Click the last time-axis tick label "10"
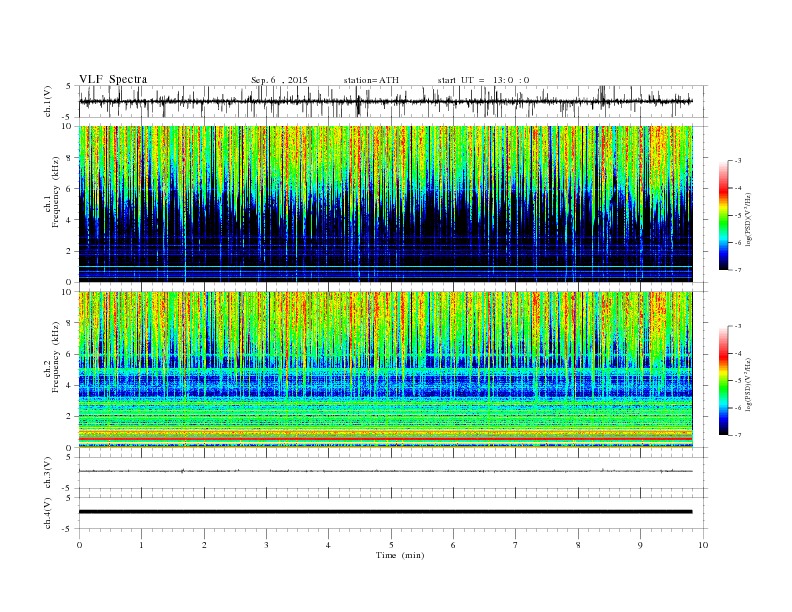 tap(703, 545)
